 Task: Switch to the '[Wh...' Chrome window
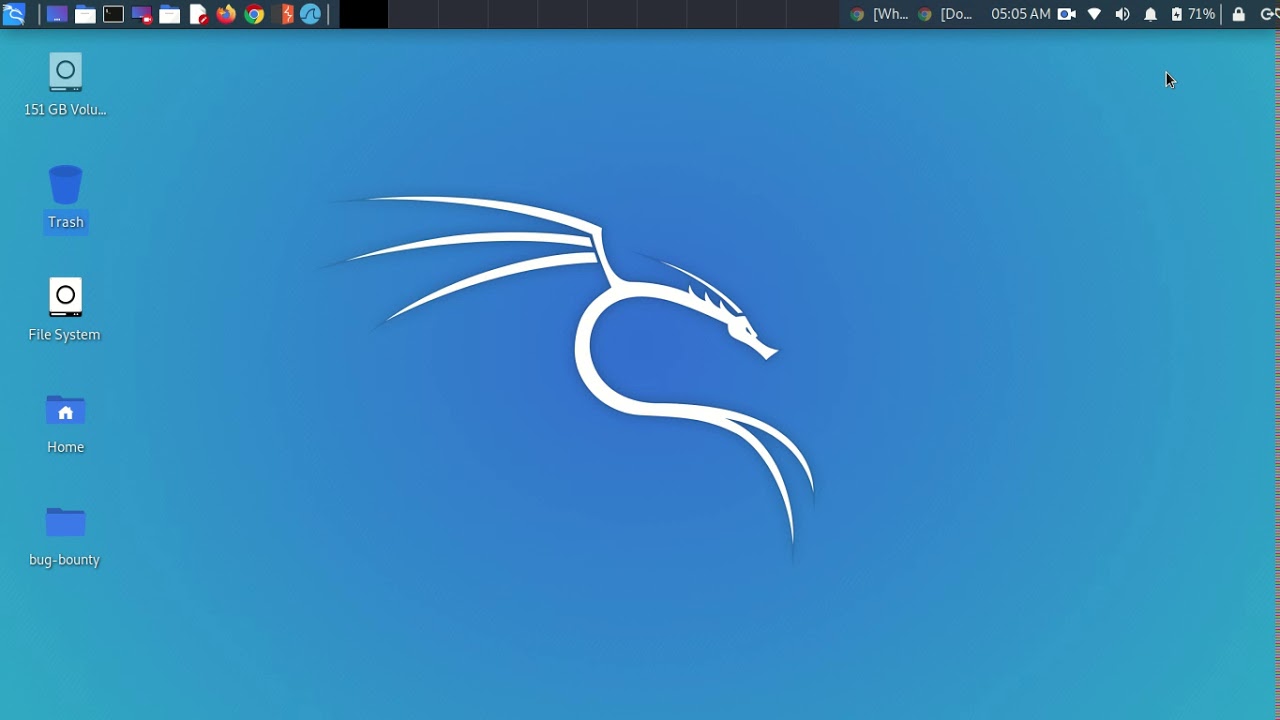[879, 14]
